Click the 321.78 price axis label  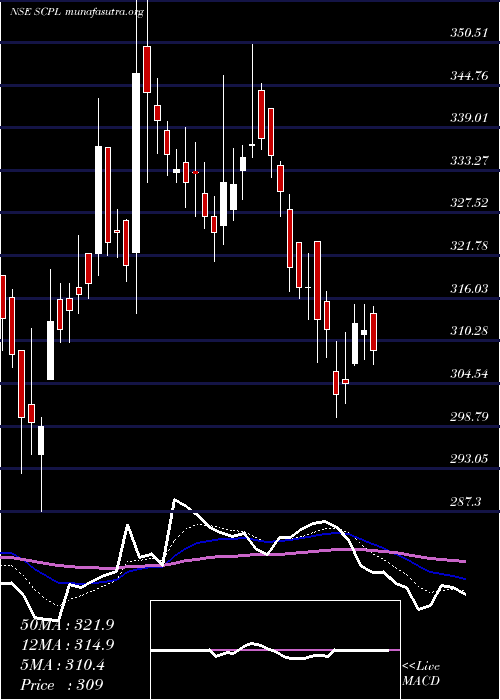[x=468, y=246]
